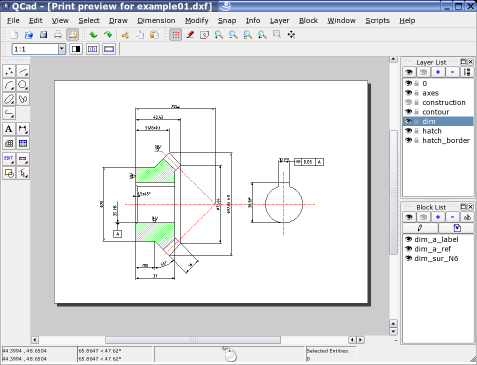Select the hatch_border layer
The height and width of the screenshot is (365, 477).
point(446,140)
